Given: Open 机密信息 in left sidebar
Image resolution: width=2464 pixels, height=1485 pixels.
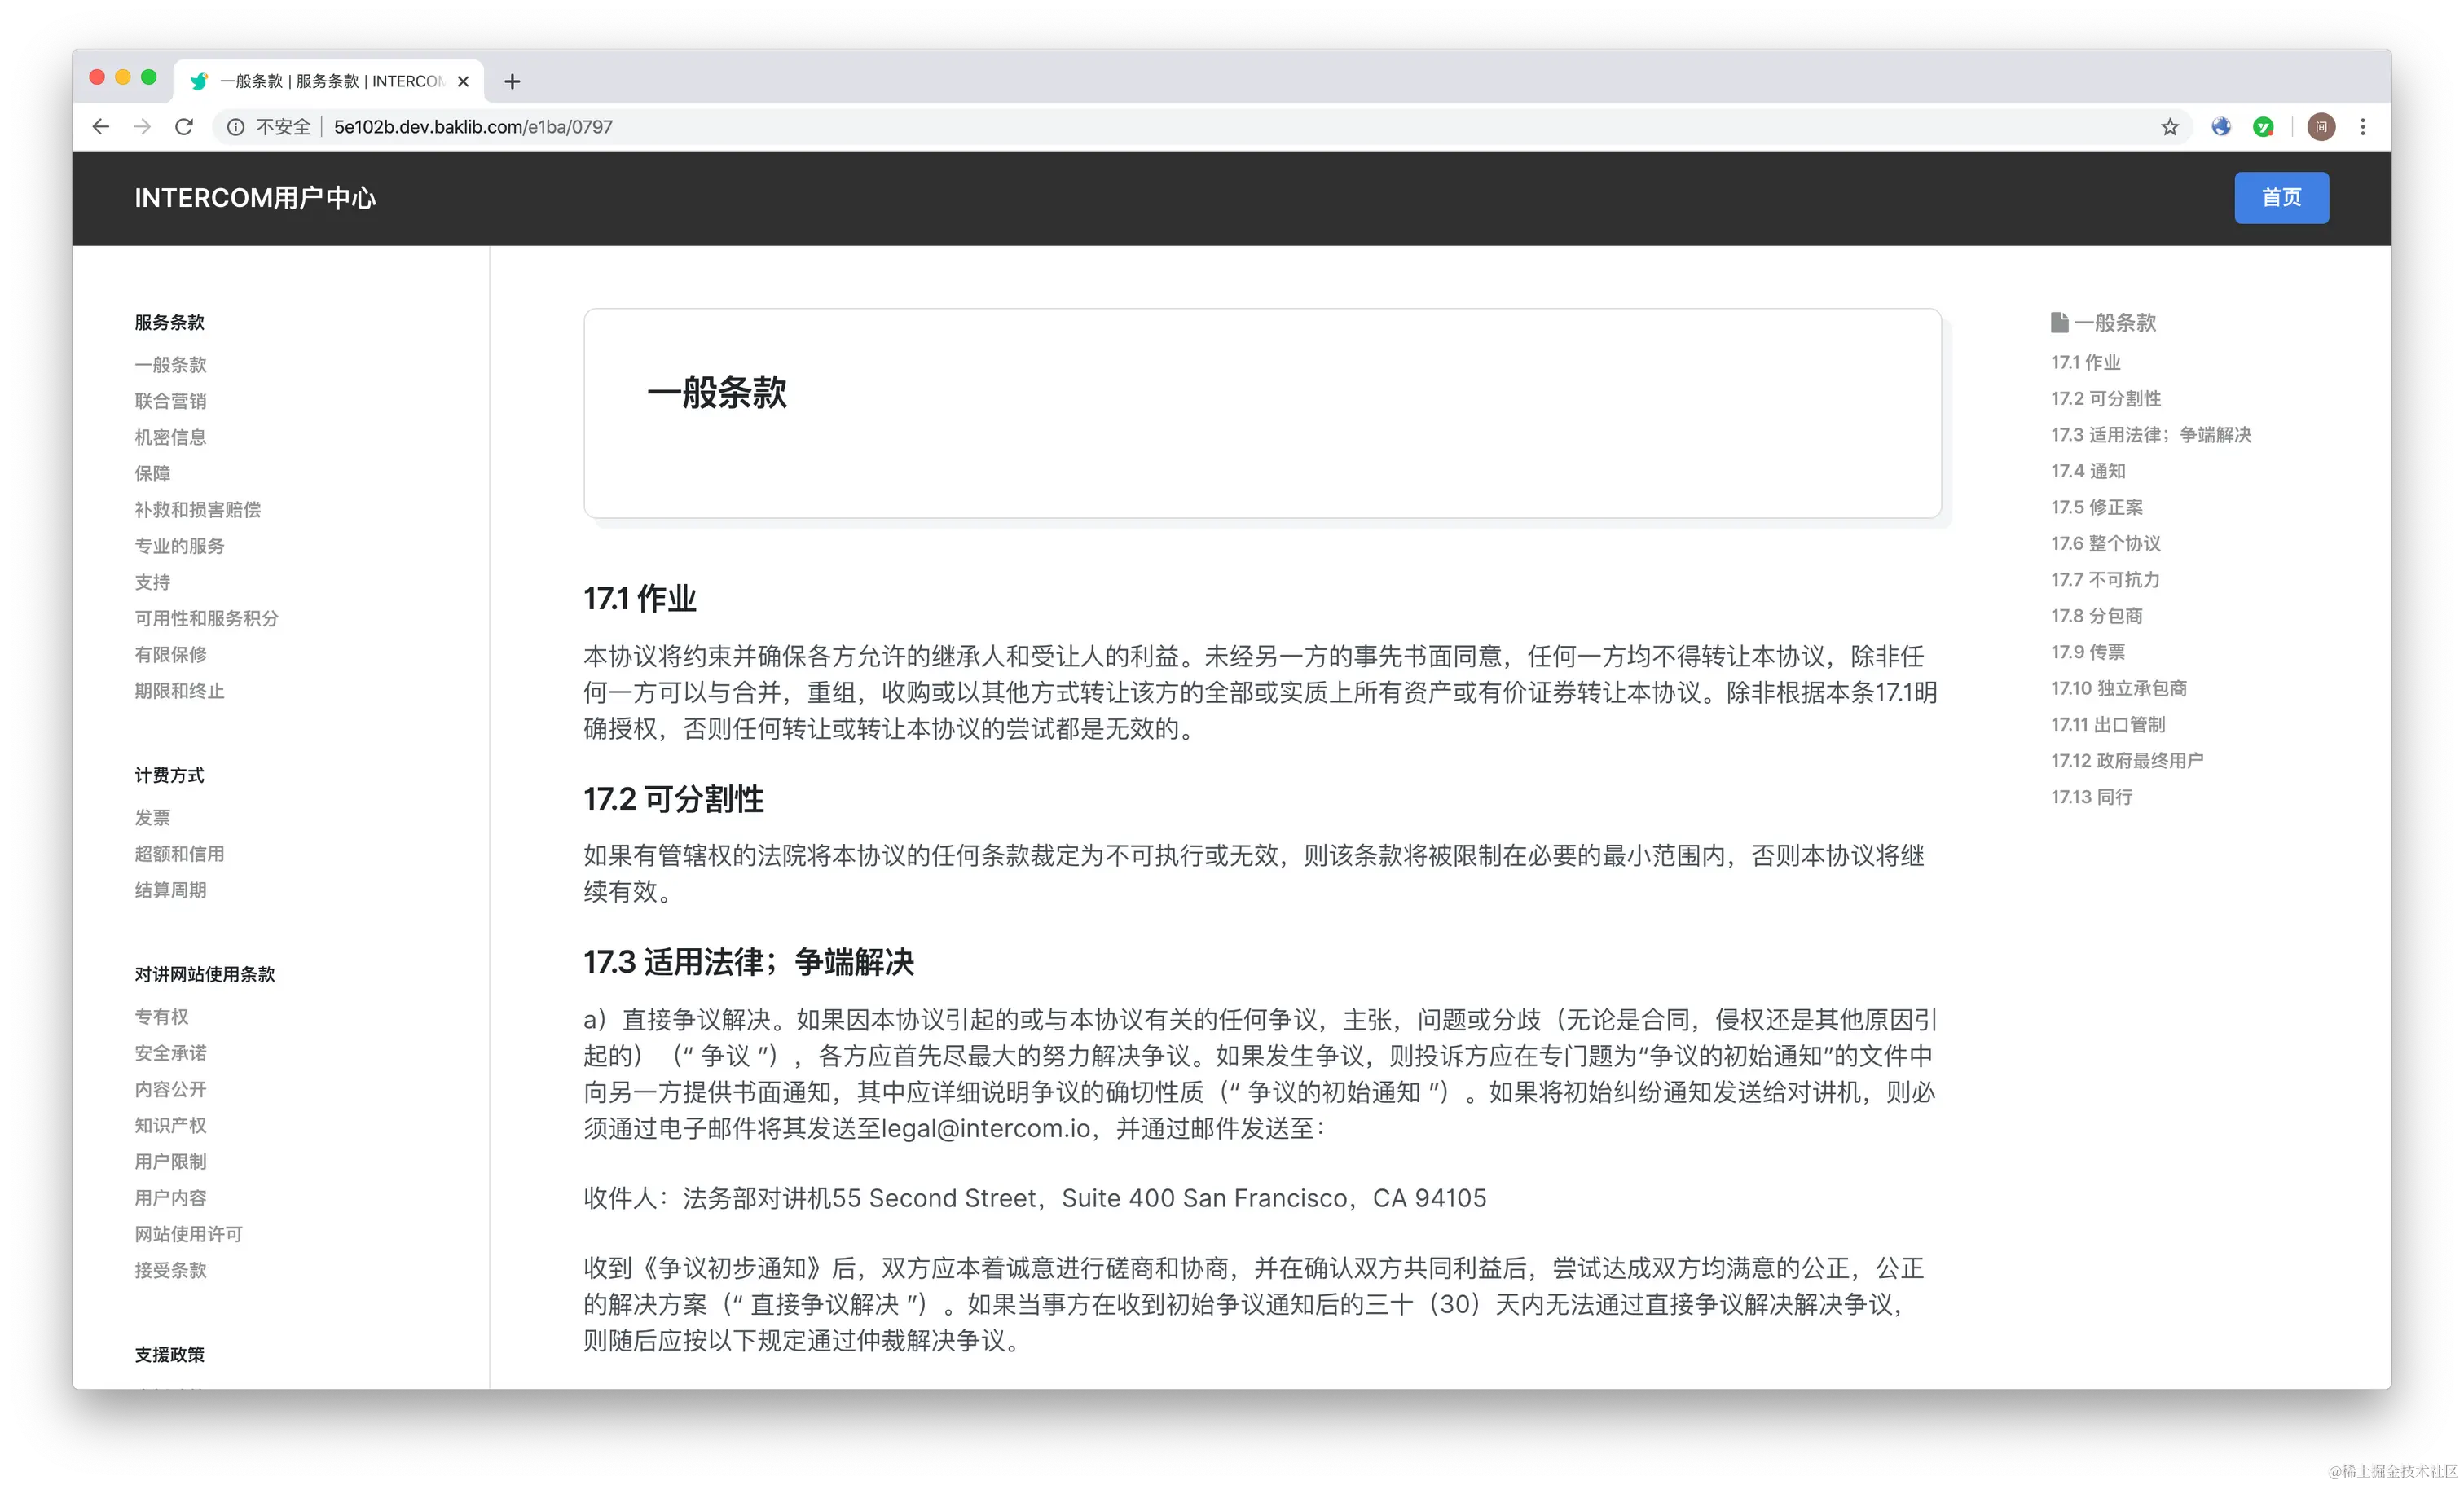Looking at the screenshot, I should (170, 437).
